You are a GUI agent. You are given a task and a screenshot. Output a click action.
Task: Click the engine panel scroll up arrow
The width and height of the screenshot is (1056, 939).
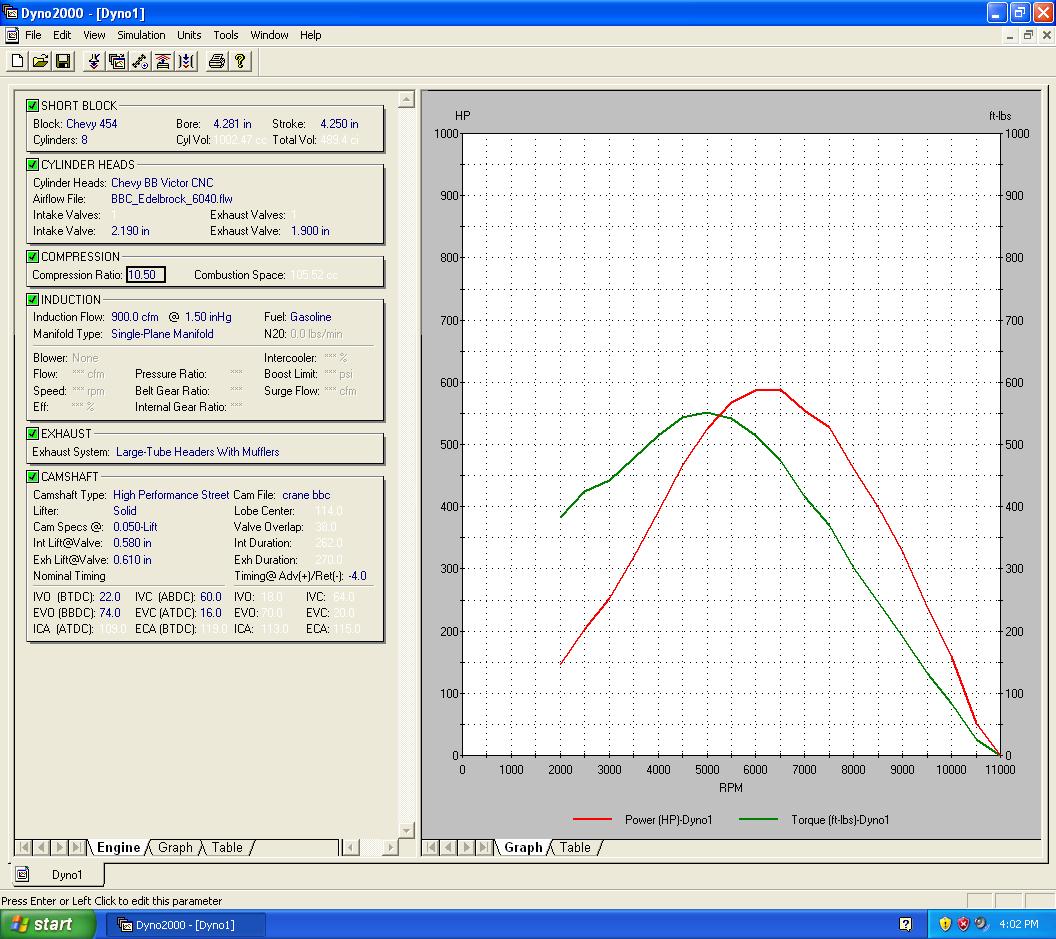coord(406,100)
